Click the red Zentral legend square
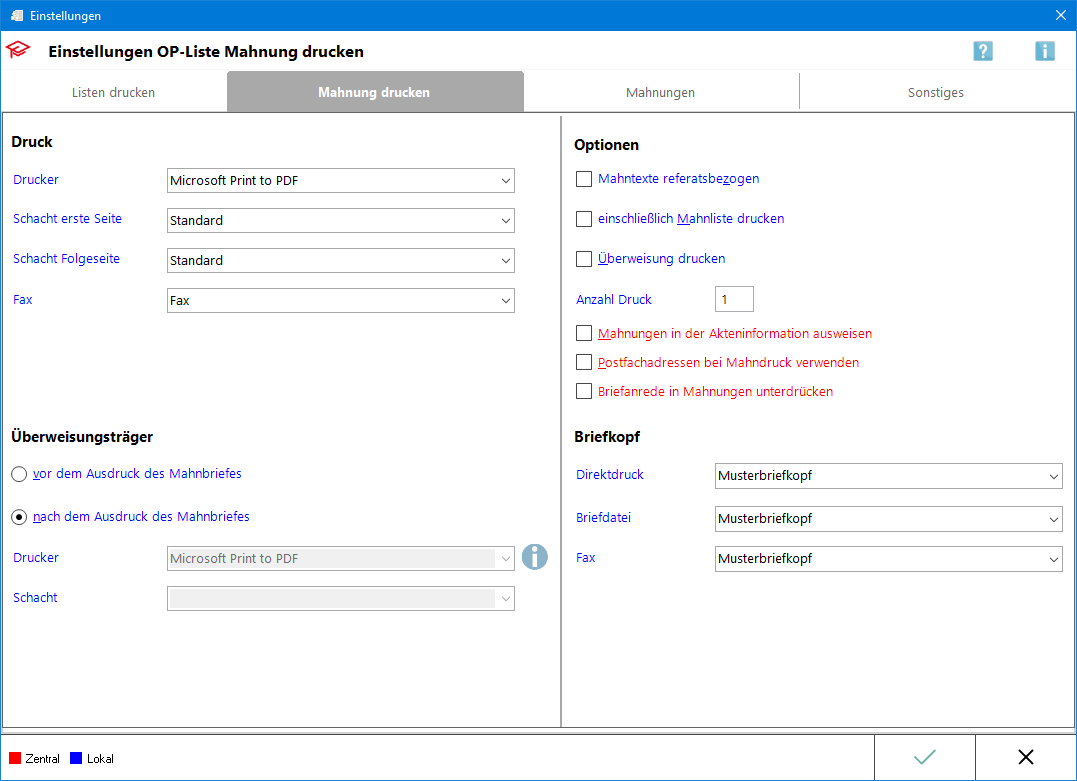Screen dimensions: 1077x781 [15, 759]
